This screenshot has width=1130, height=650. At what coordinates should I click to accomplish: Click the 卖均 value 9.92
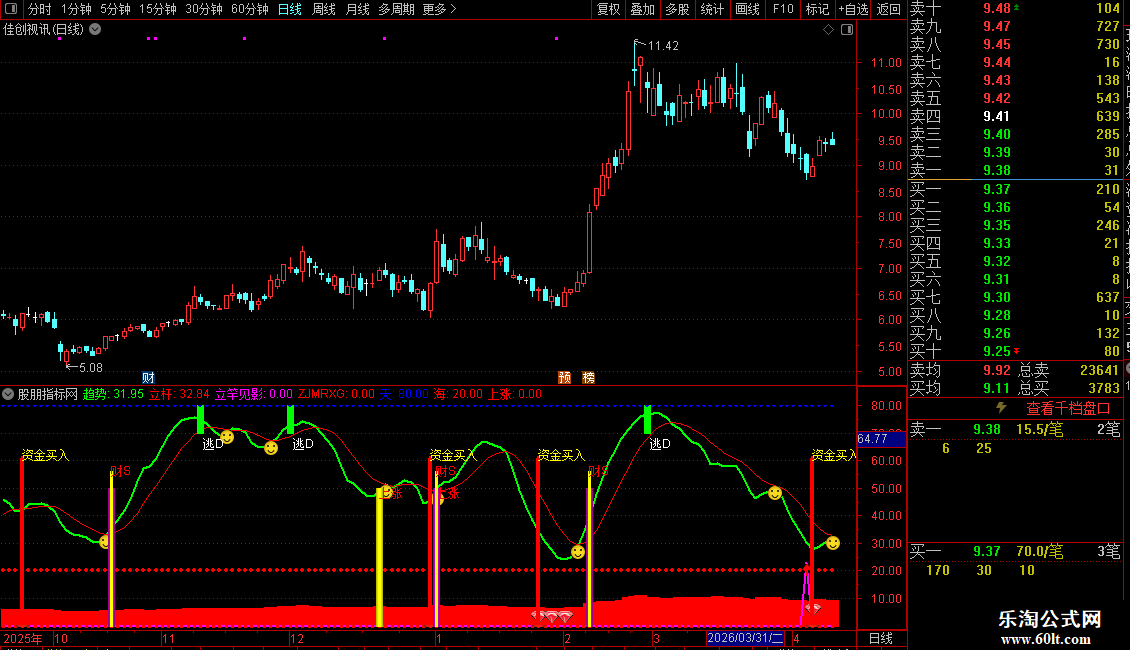[997, 370]
